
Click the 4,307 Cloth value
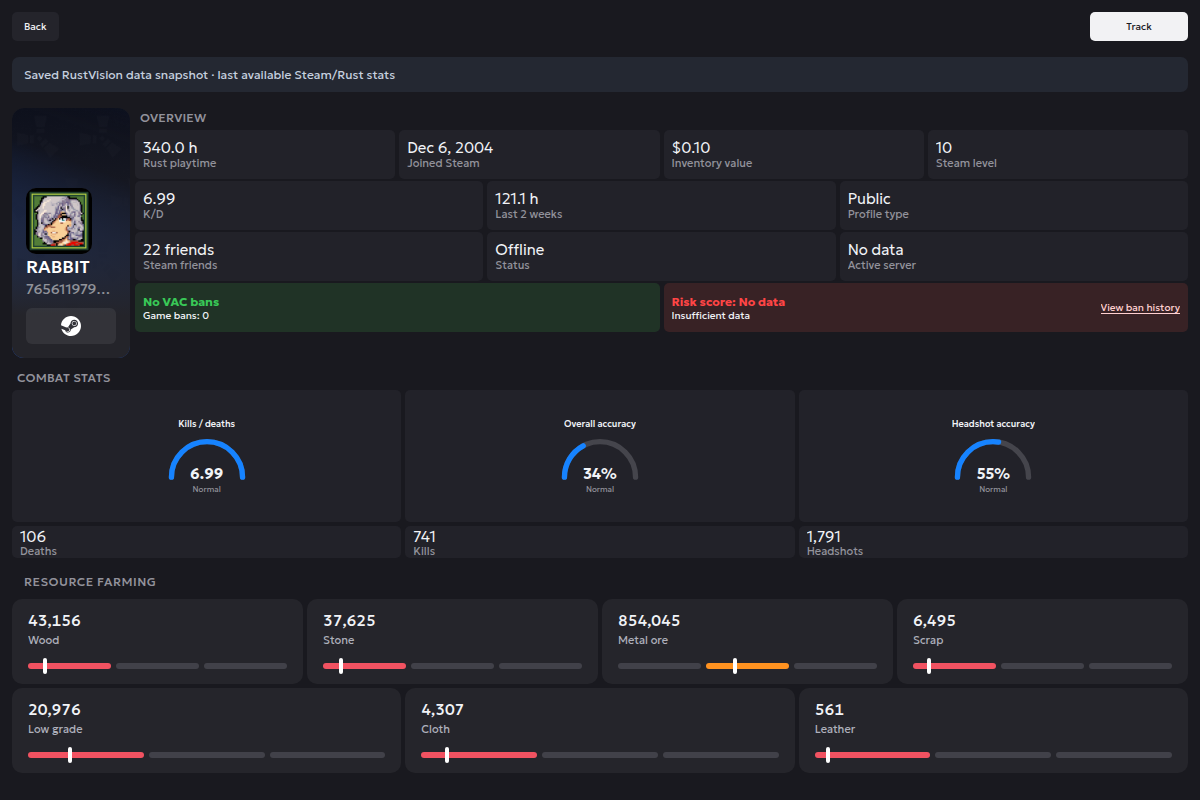coord(442,710)
